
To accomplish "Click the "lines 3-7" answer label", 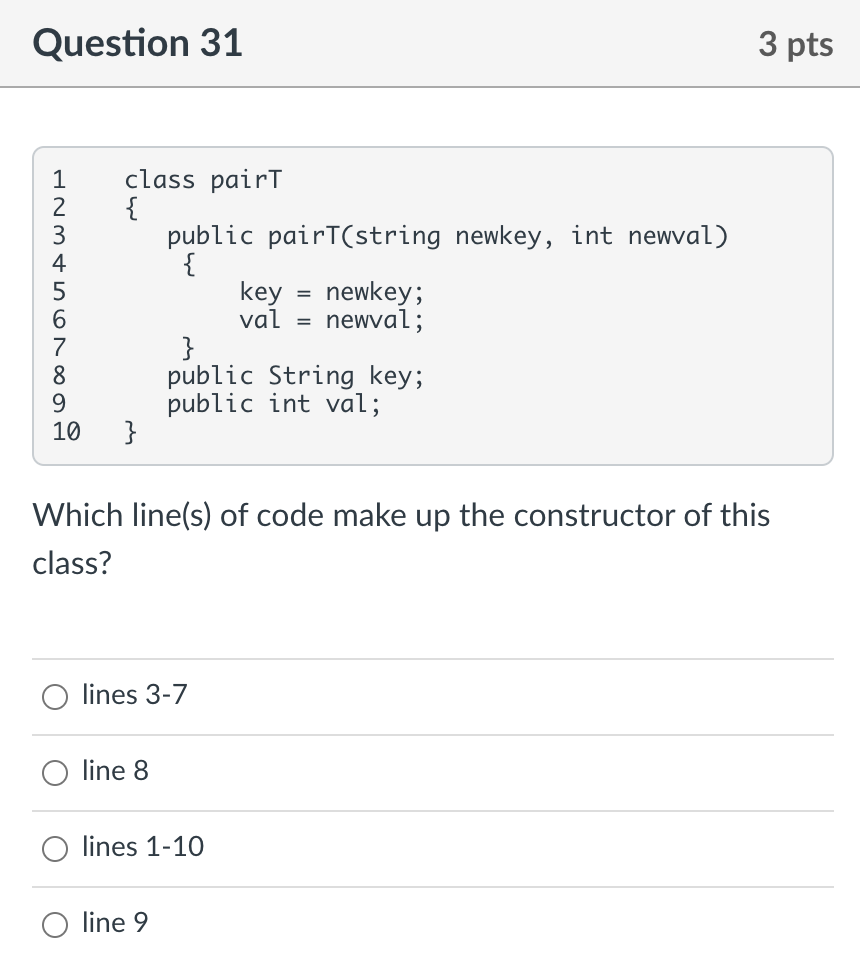I will tap(133, 695).
